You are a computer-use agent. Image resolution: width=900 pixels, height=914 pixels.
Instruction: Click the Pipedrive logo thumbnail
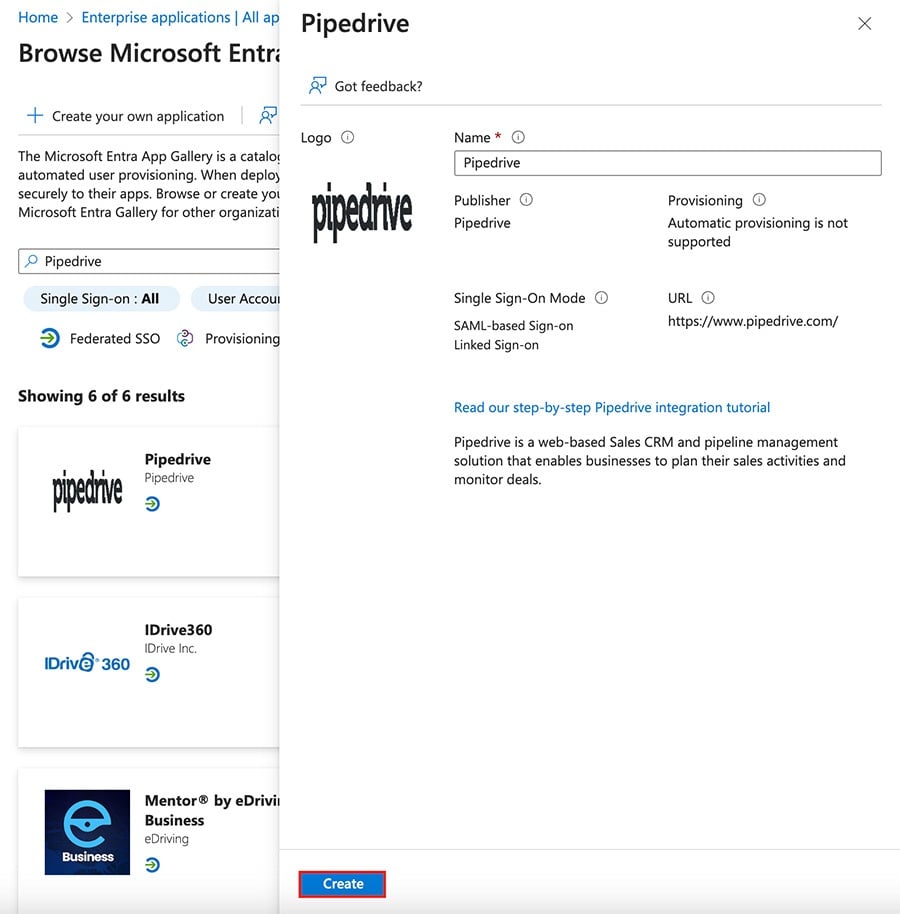[86, 489]
